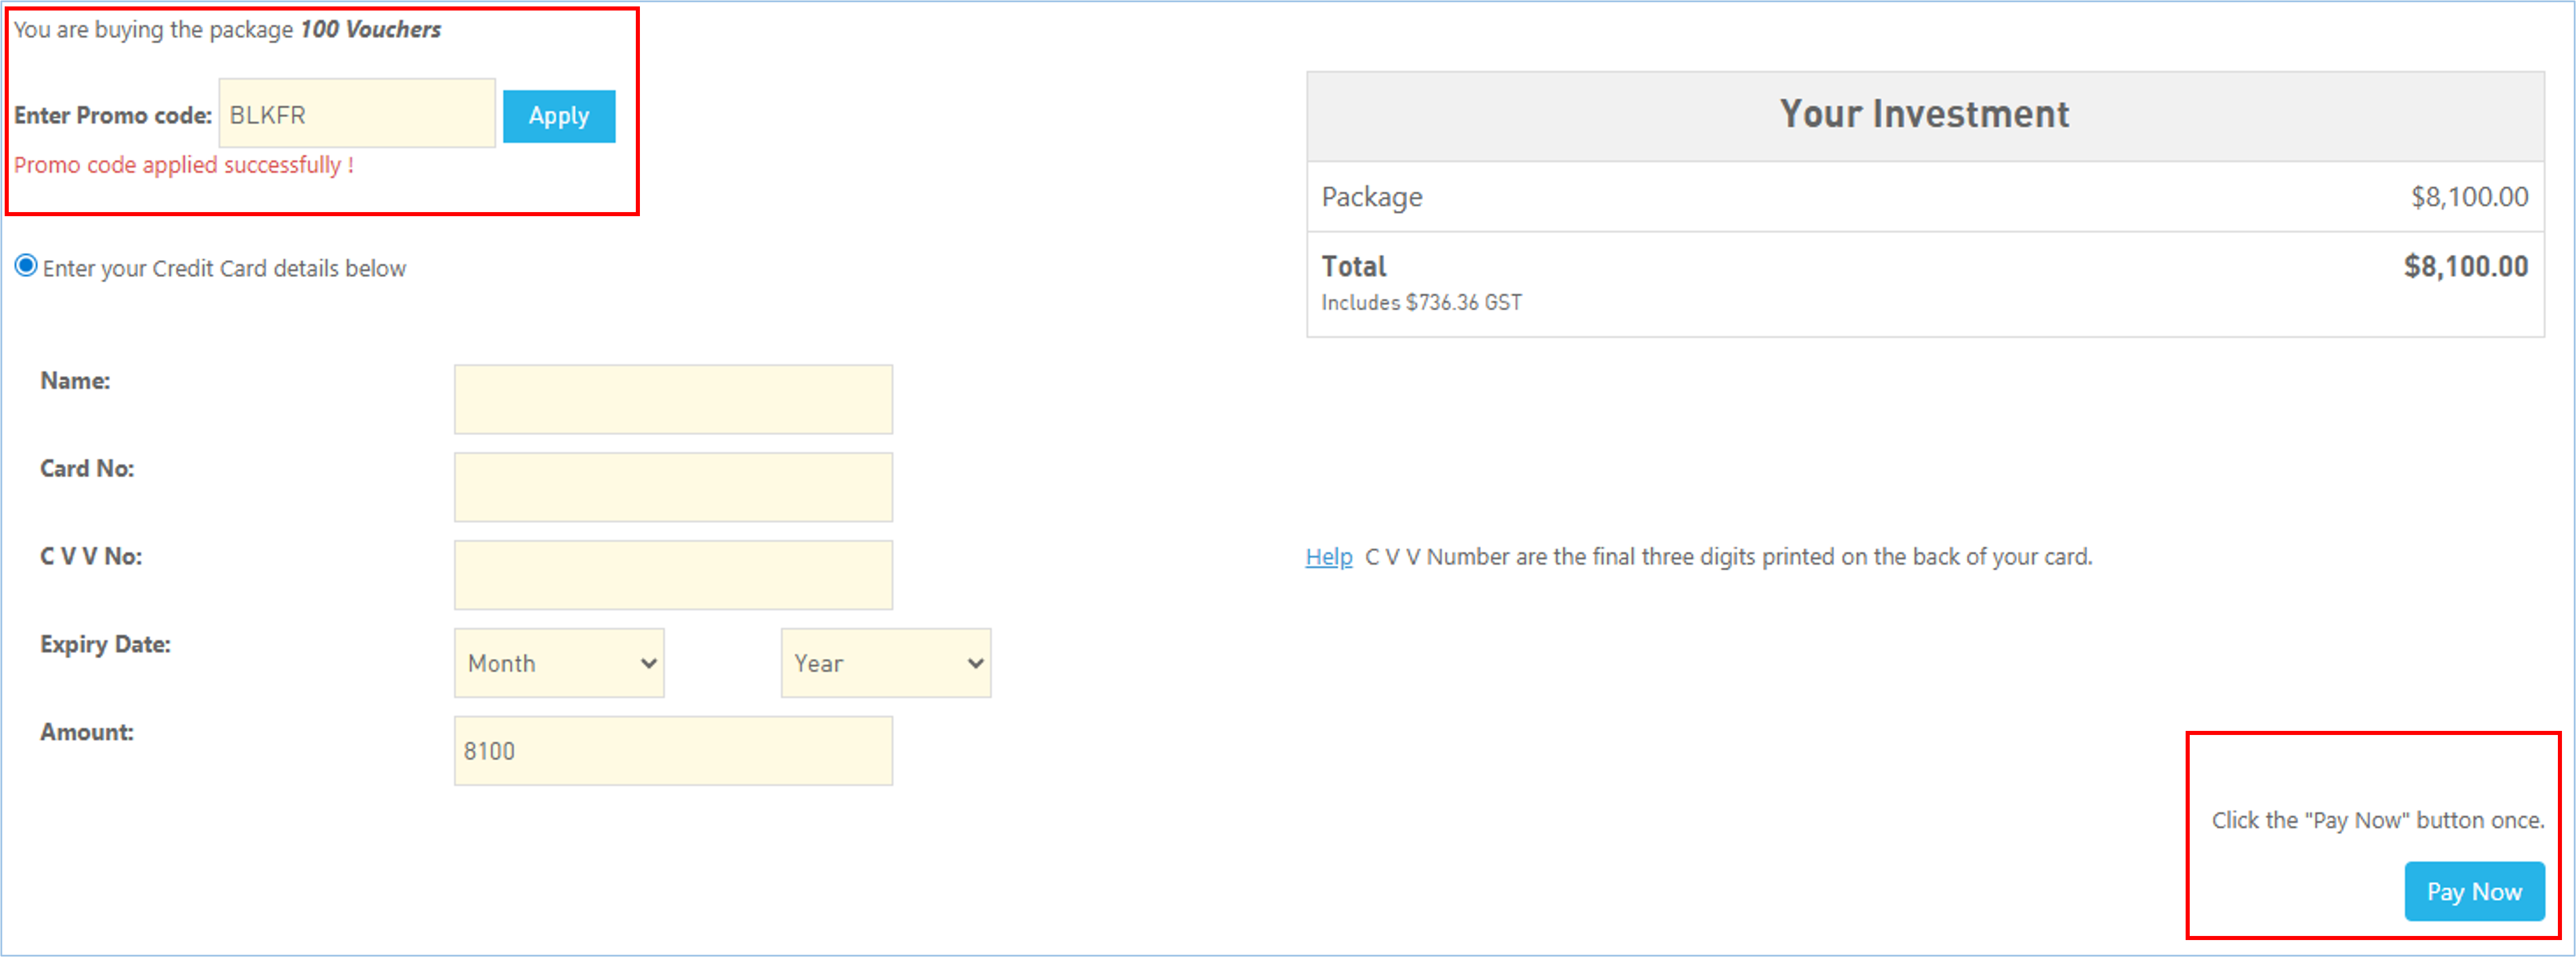Click the Package price $8,100.00
2576x957 pixels.
click(2469, 197)
